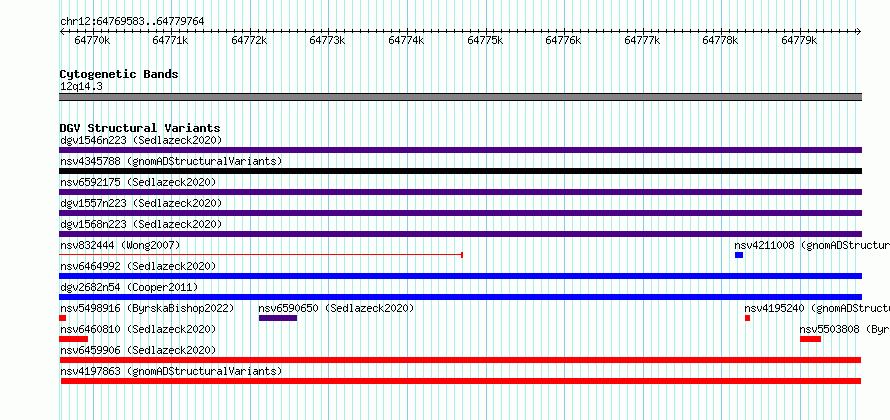The image size is (890, 420).
Task: Click the dgv1568n223 (Sedlazeck2020) label
Action: (x=141, y=224)
